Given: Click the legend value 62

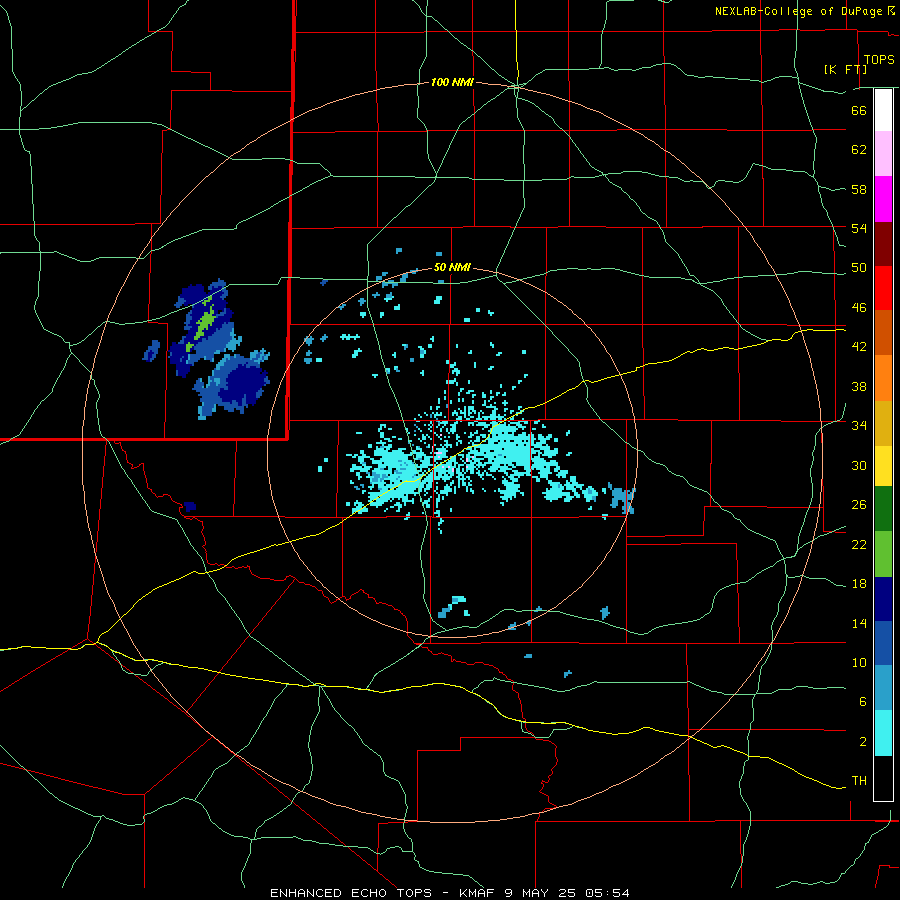Looking at the screenshot, I should 859,150.
